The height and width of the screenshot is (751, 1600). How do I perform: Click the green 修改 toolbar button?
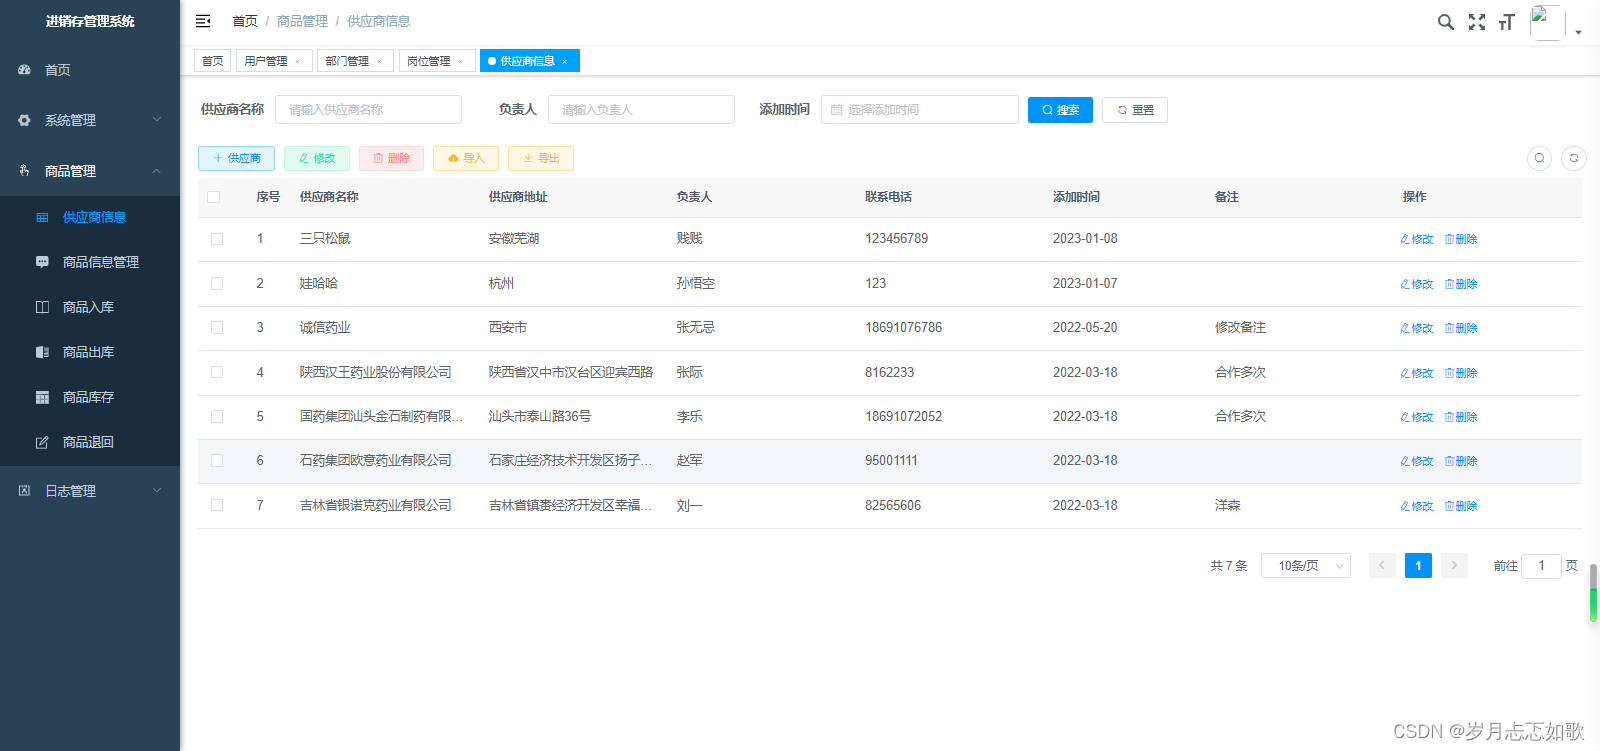click(317, 158)
